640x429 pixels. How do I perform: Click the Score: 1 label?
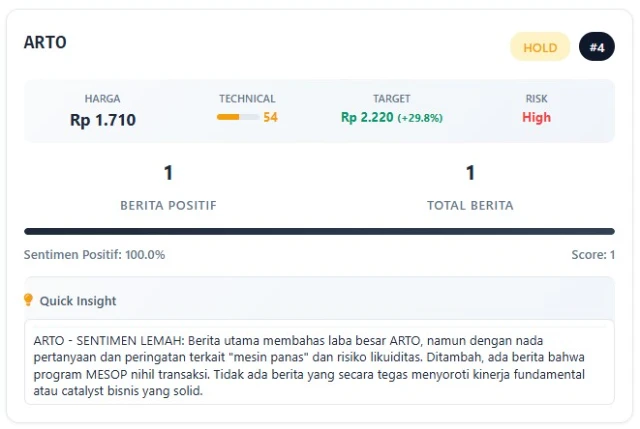[592, 255]
